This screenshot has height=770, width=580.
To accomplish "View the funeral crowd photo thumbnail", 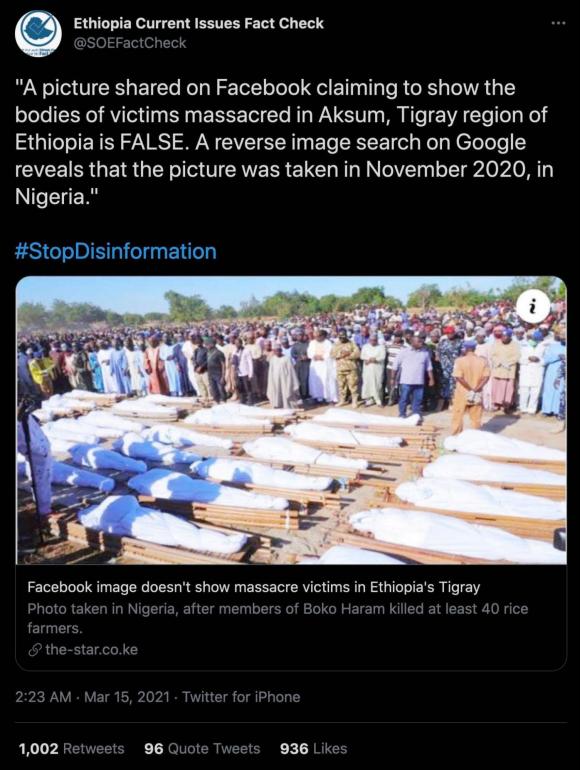I will (x=291, y=420).
